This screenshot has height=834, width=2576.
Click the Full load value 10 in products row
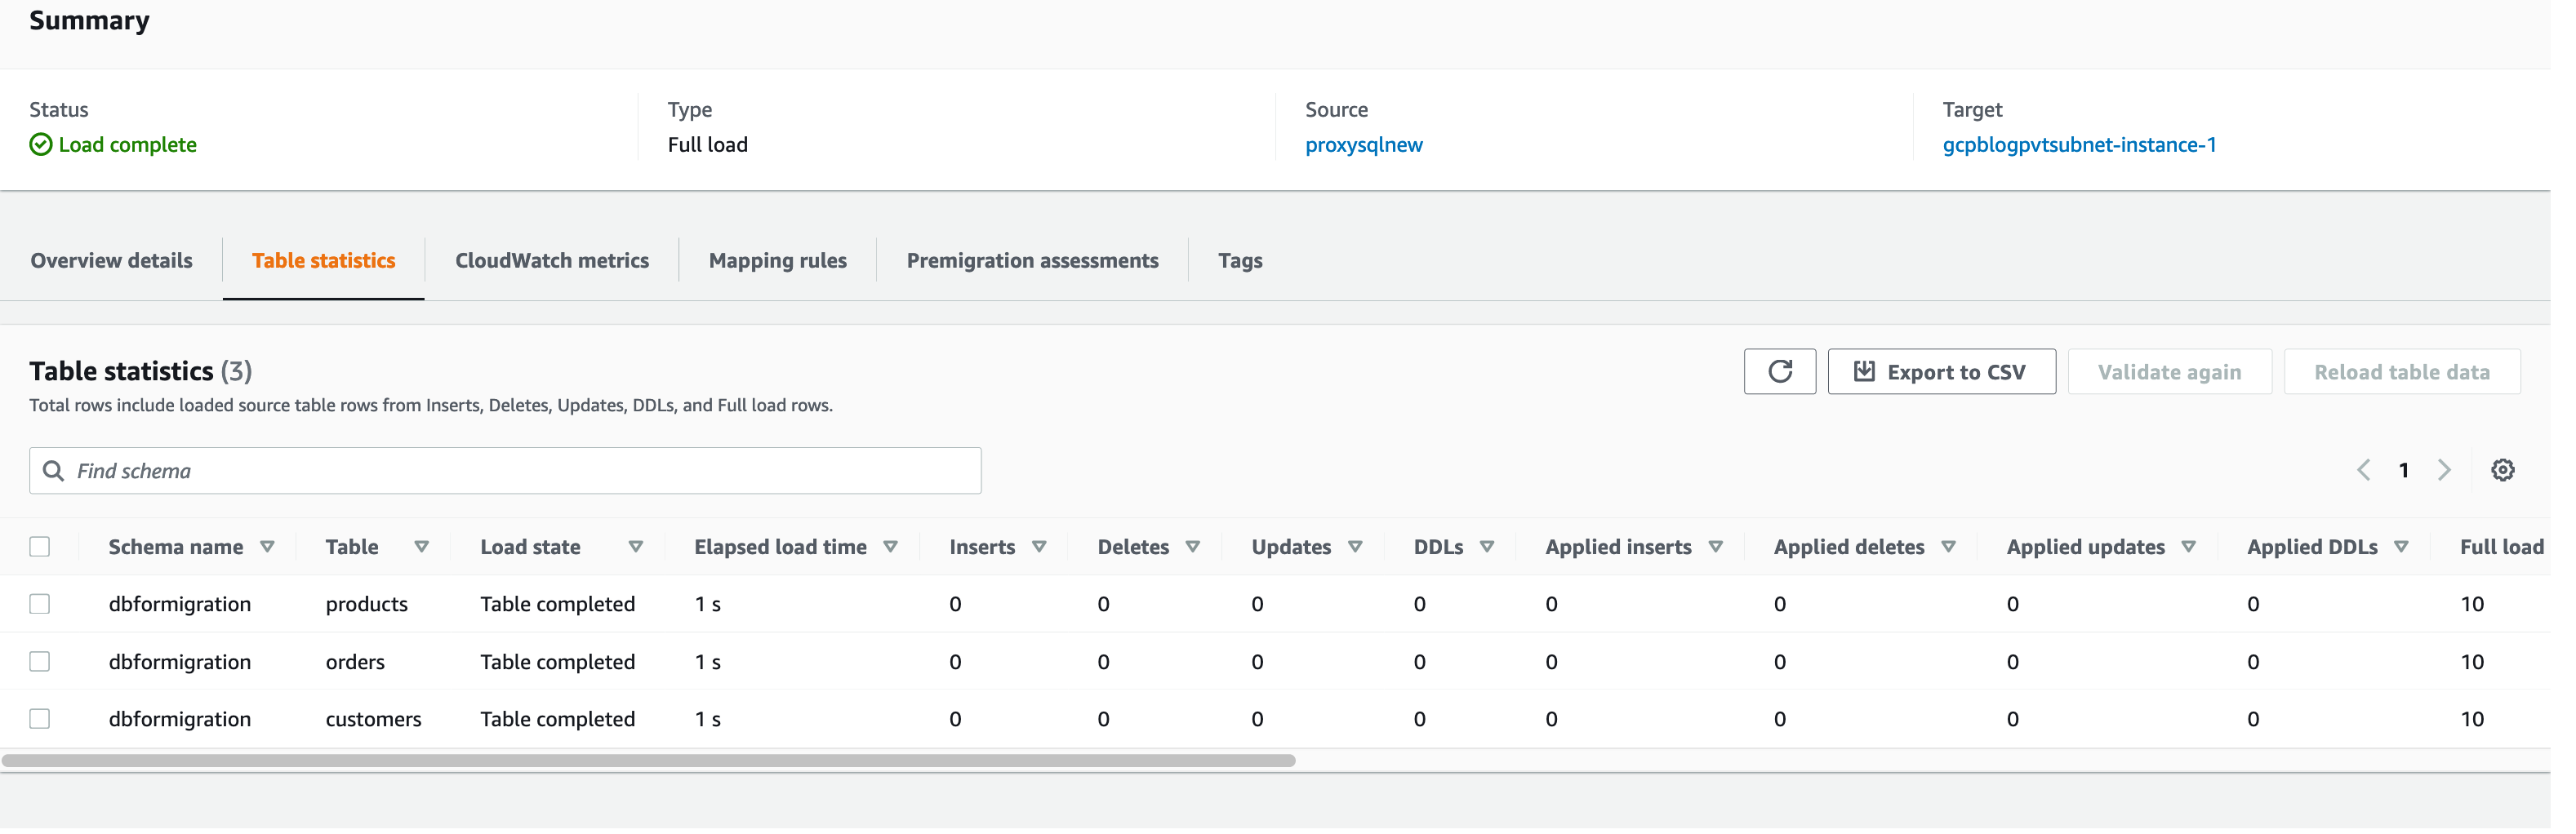coord(2496,610)
